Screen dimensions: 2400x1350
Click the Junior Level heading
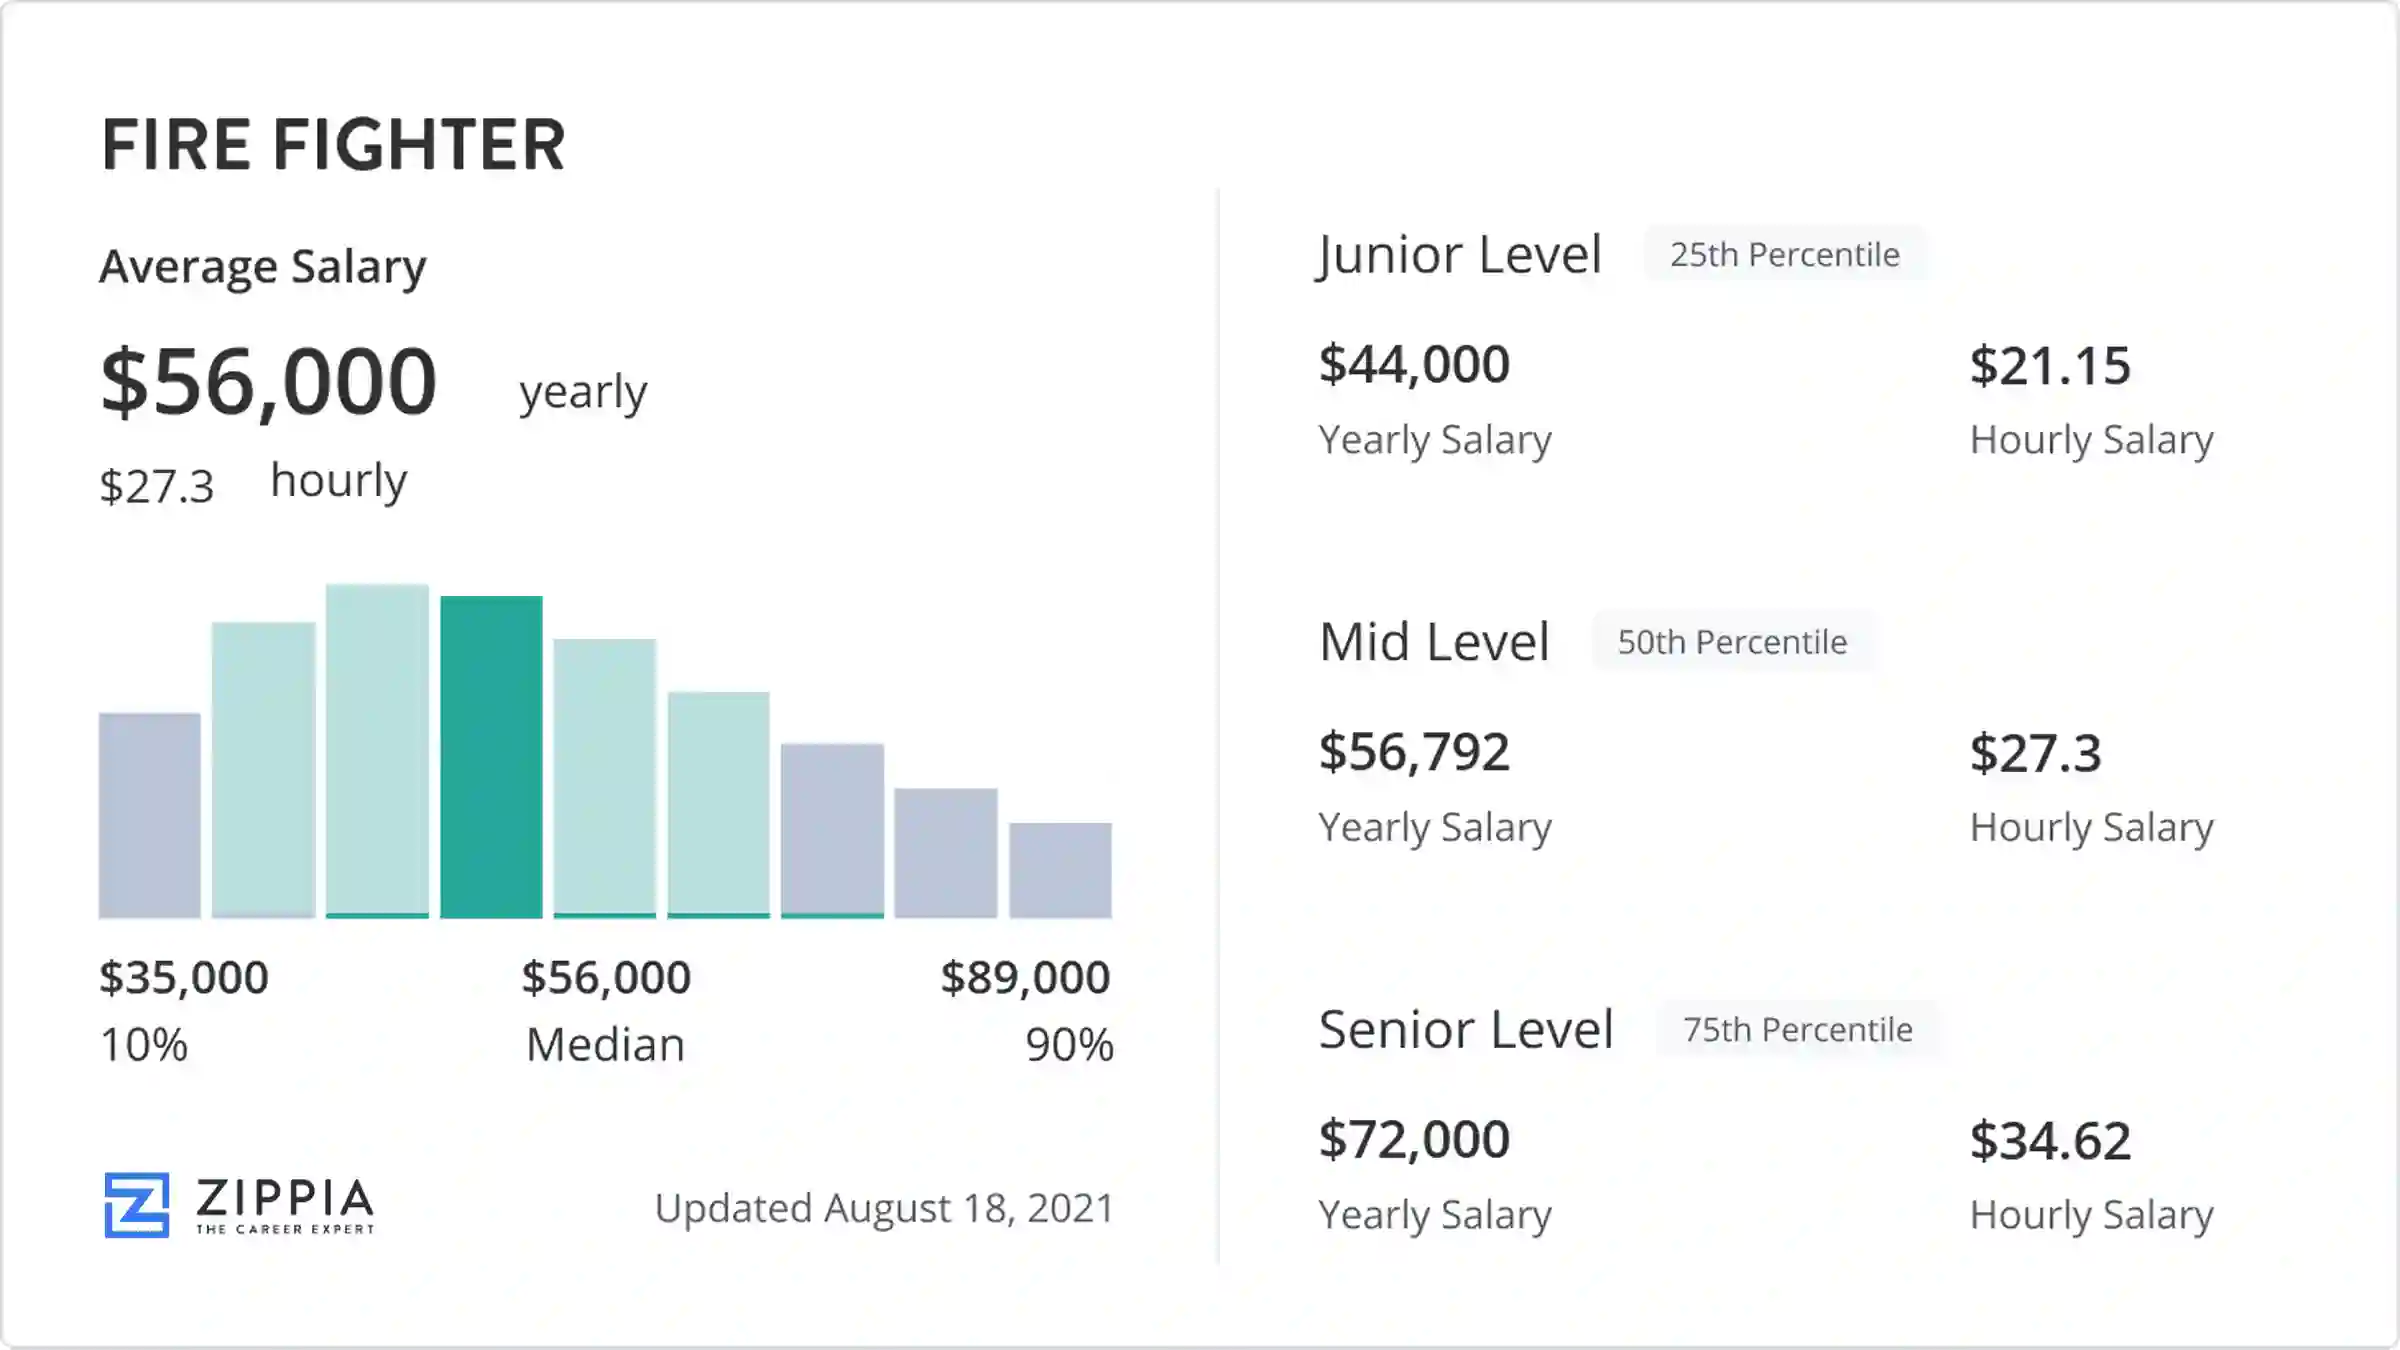pos(1459,255)
